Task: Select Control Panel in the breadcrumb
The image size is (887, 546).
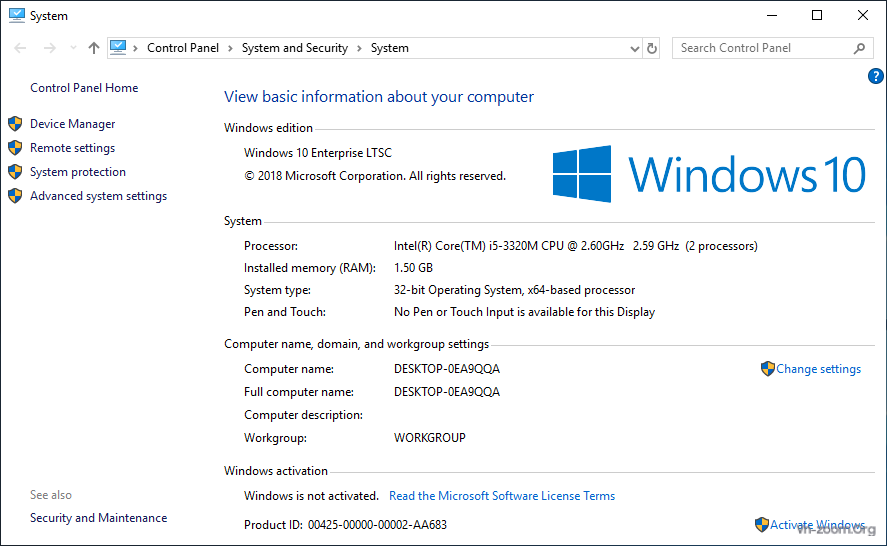Action: [x=183, y=48]
